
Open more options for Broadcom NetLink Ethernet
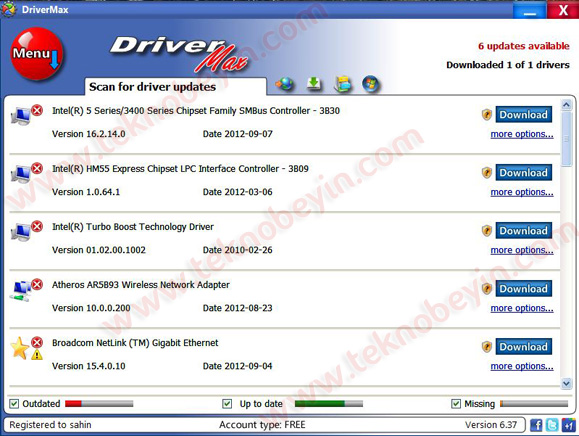pos(522,366)
